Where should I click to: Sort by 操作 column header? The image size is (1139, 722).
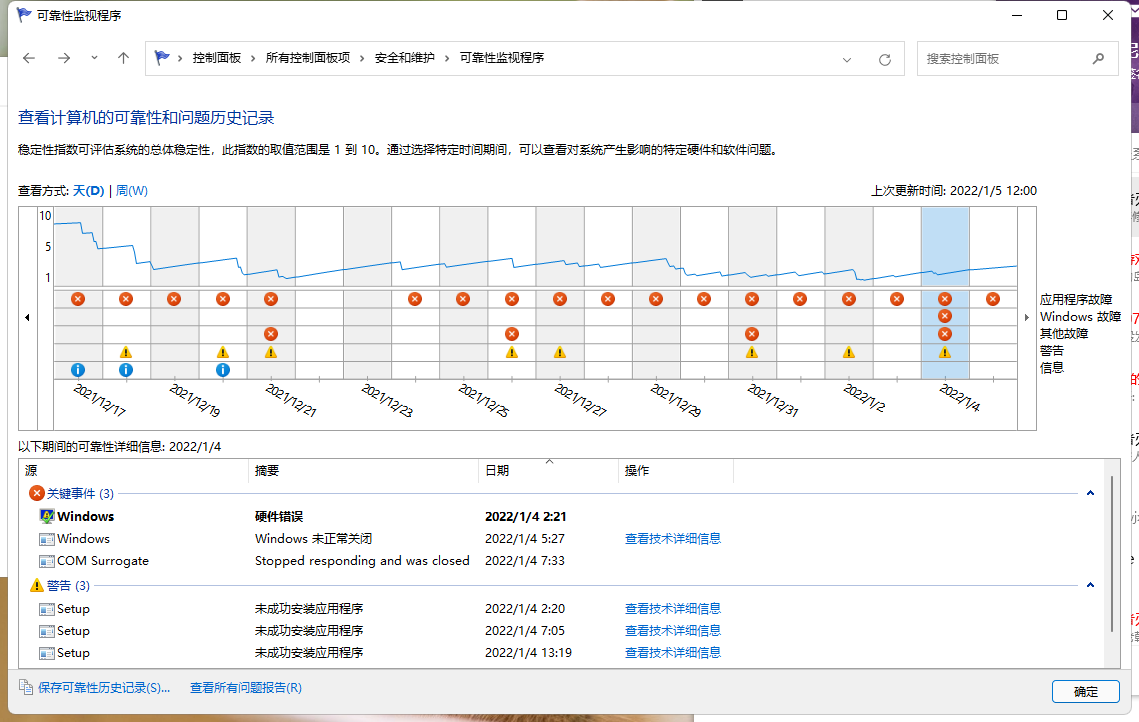676,471
